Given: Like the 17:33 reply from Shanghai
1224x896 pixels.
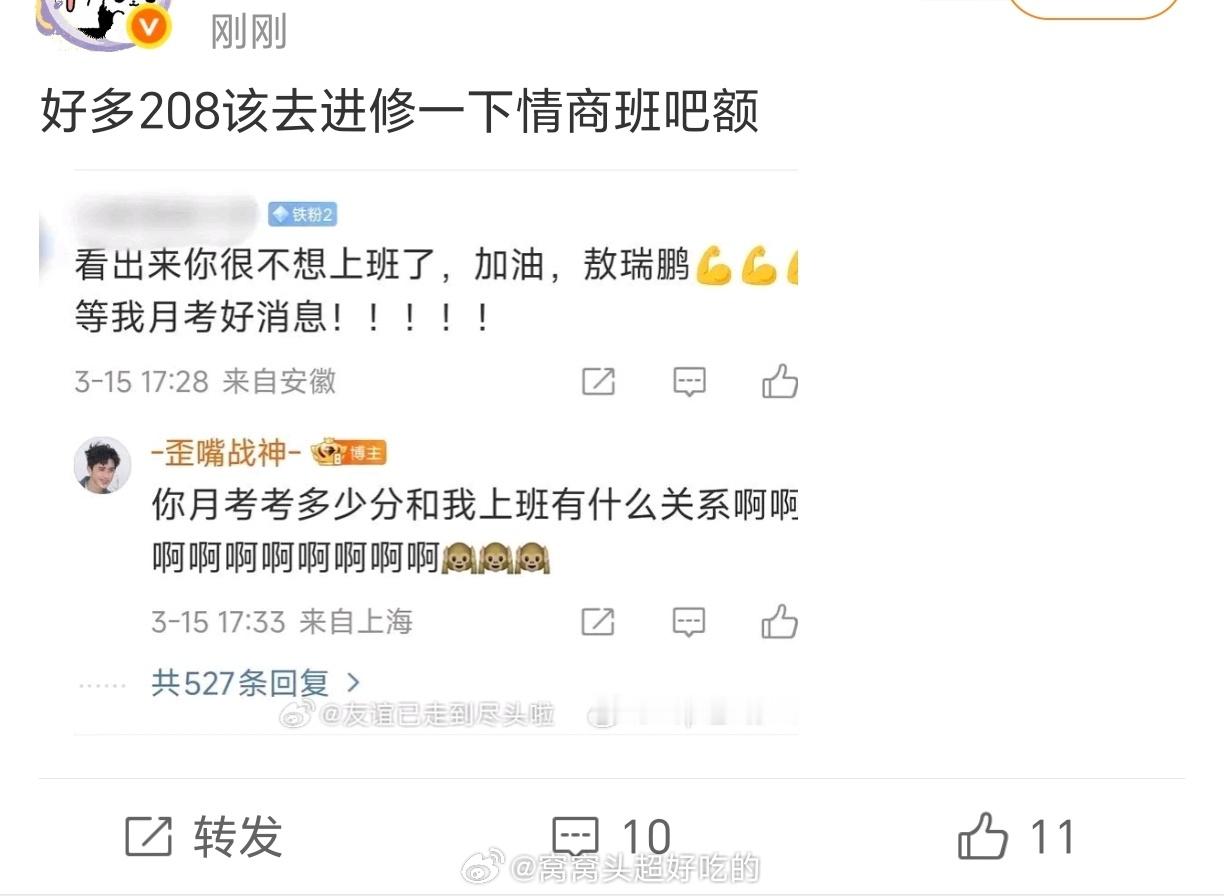Looking at the screenshot, I should pos(780,622).
